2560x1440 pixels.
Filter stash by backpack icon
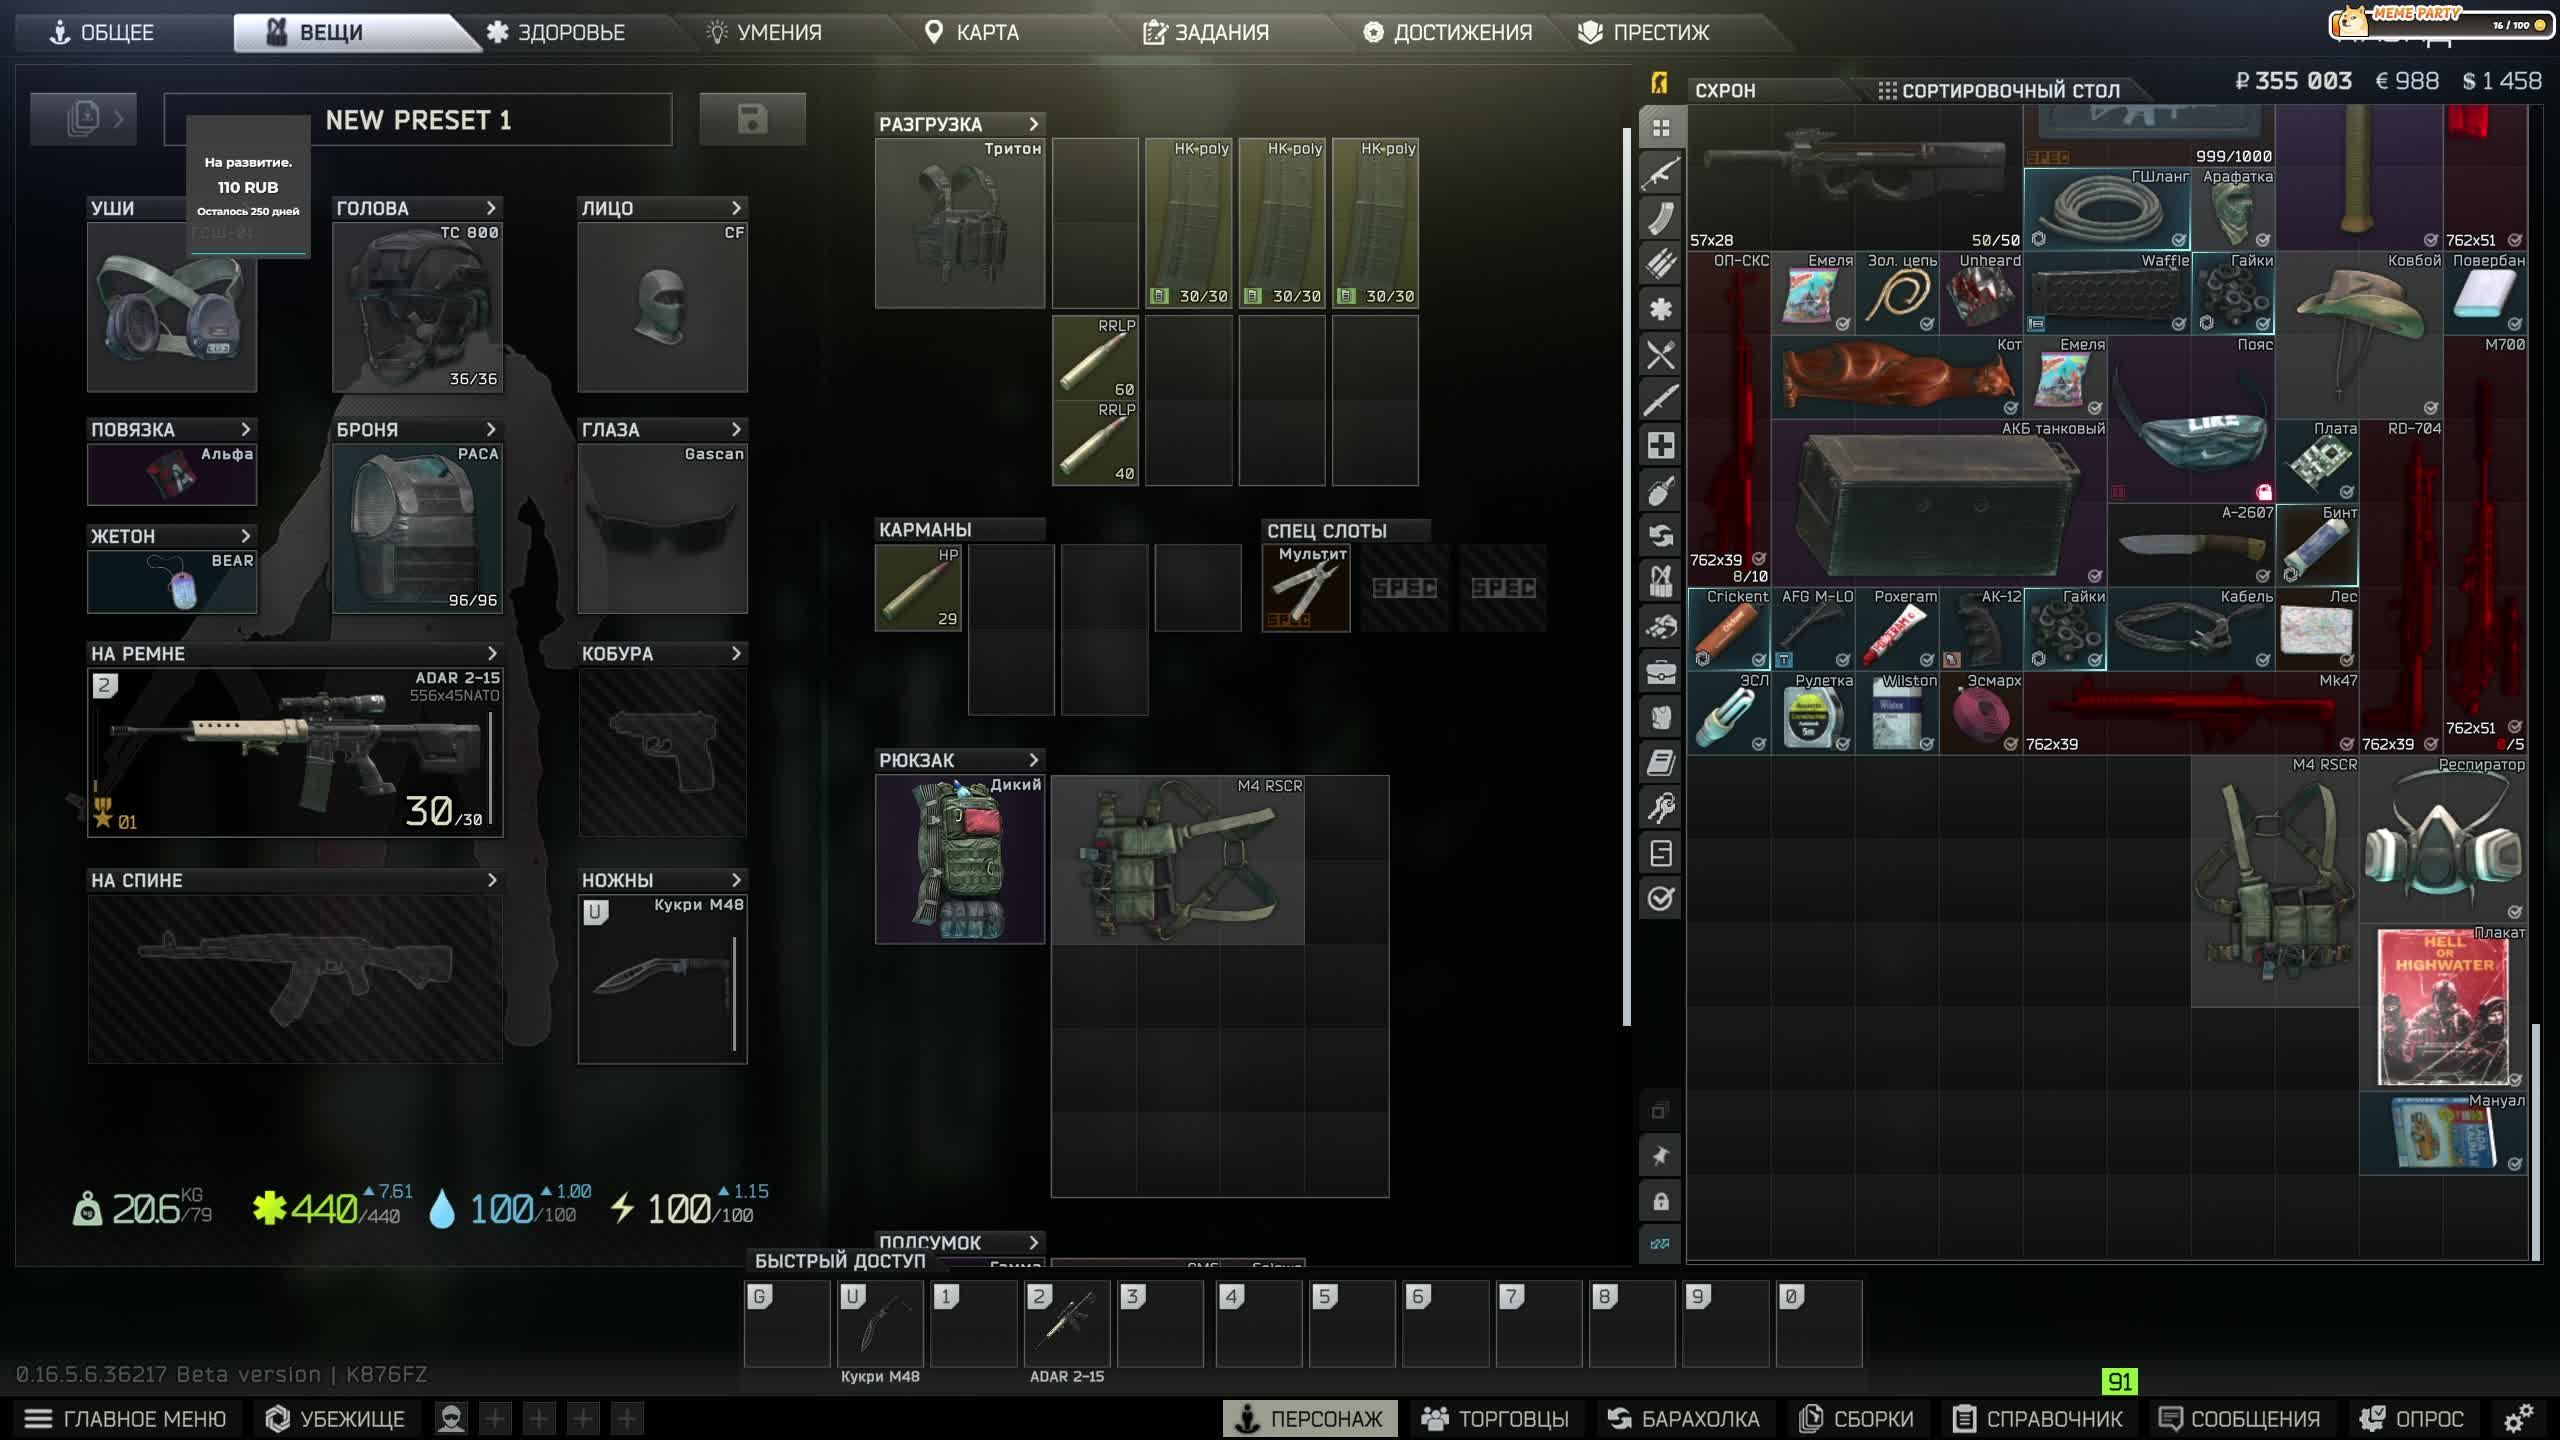1661,717
